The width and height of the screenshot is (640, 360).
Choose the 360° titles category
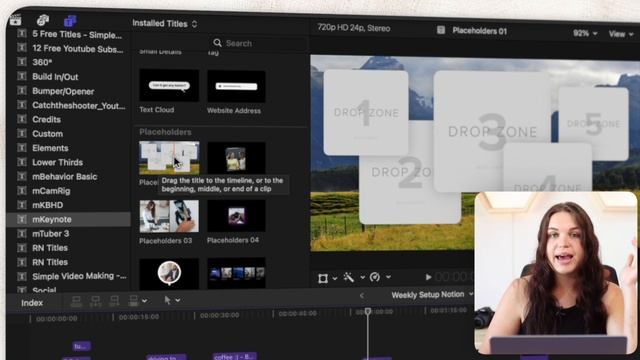click(x=42, y=62)
